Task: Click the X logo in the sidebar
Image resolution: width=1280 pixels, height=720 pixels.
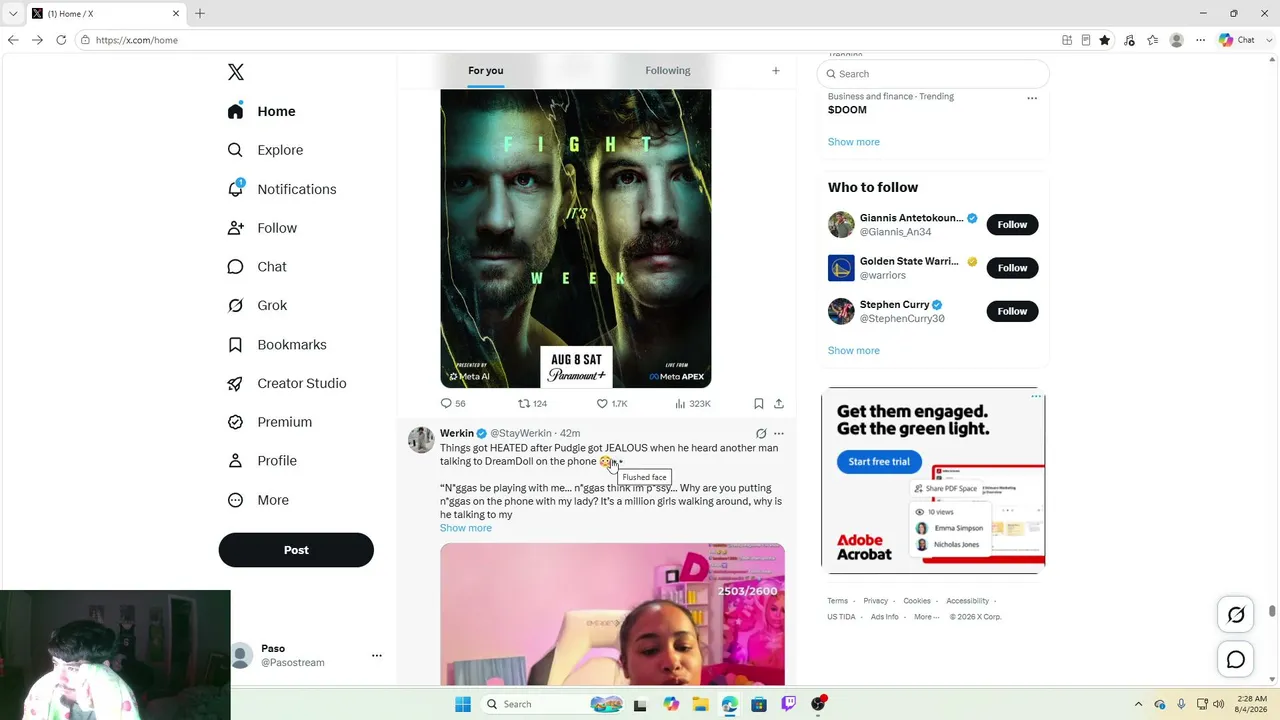Action: [235, 72]
